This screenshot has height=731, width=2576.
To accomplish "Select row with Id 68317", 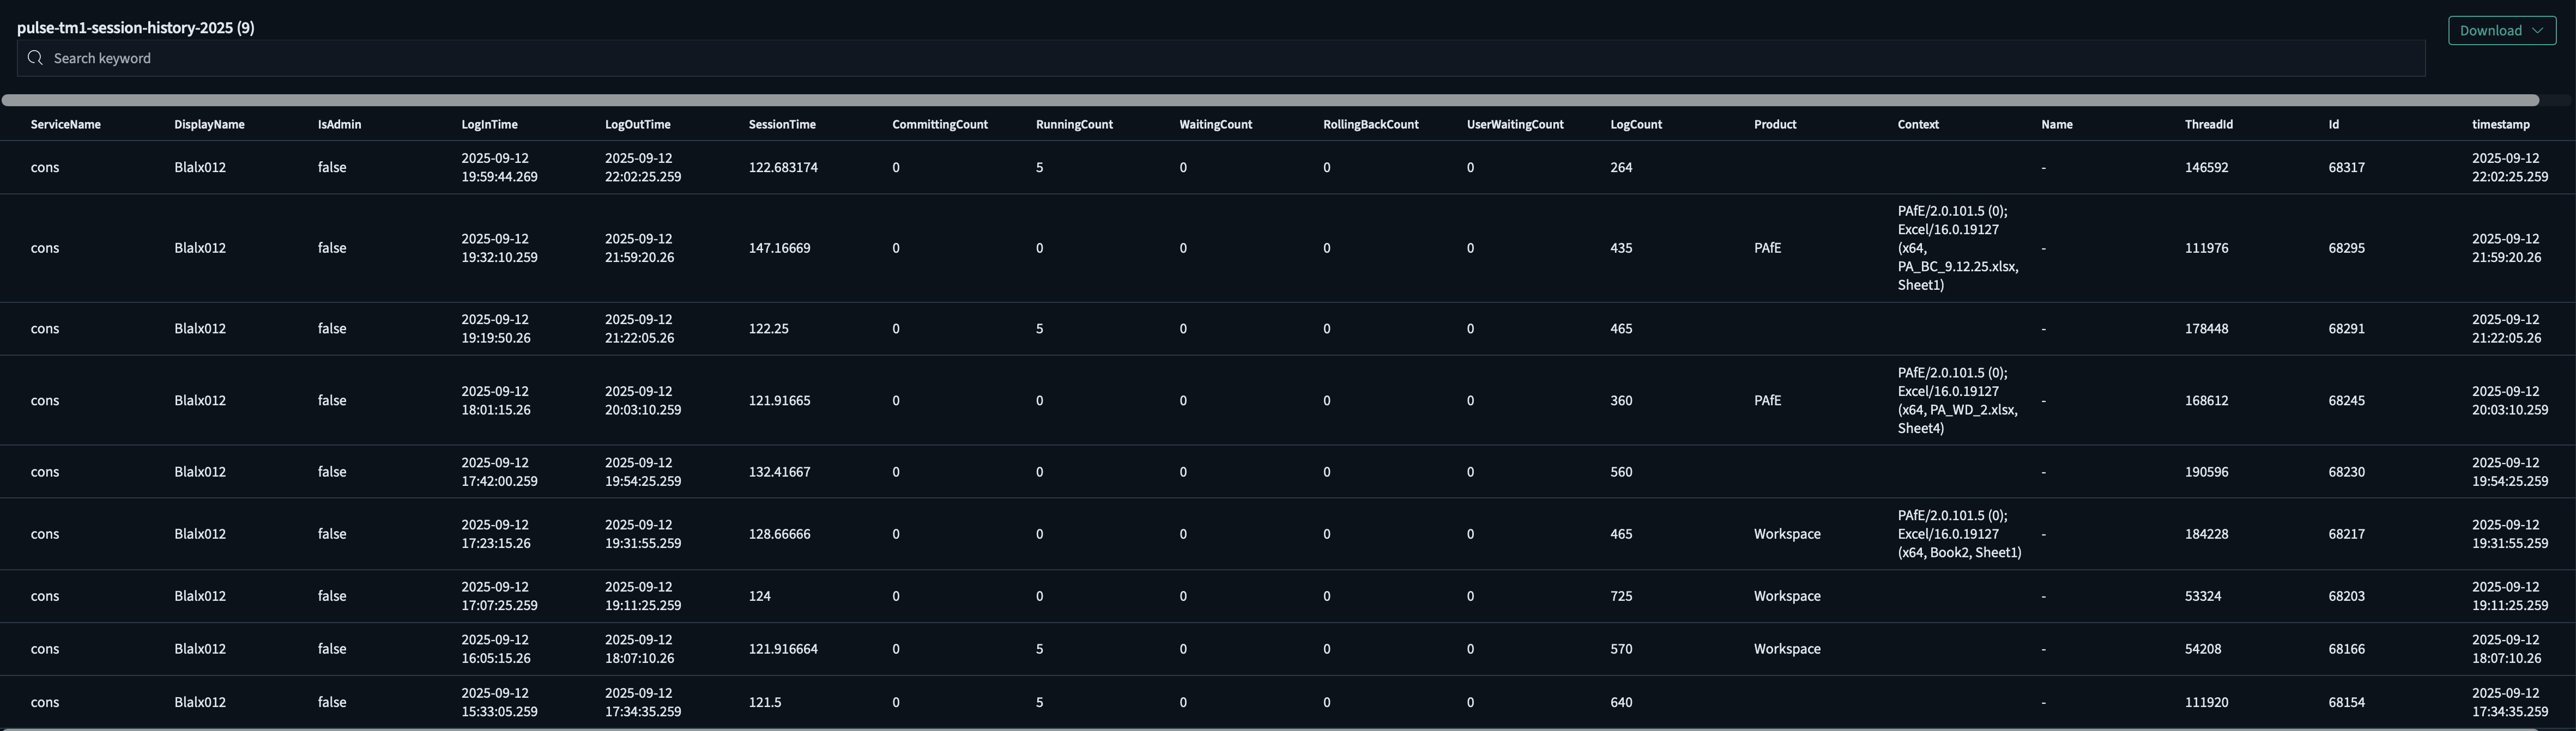I will coord(2346,168).
